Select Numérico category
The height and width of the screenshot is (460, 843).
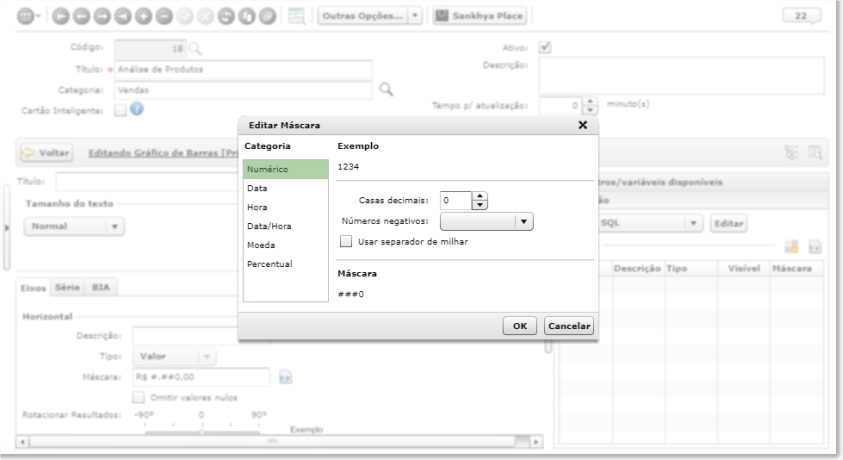point(285,169)
